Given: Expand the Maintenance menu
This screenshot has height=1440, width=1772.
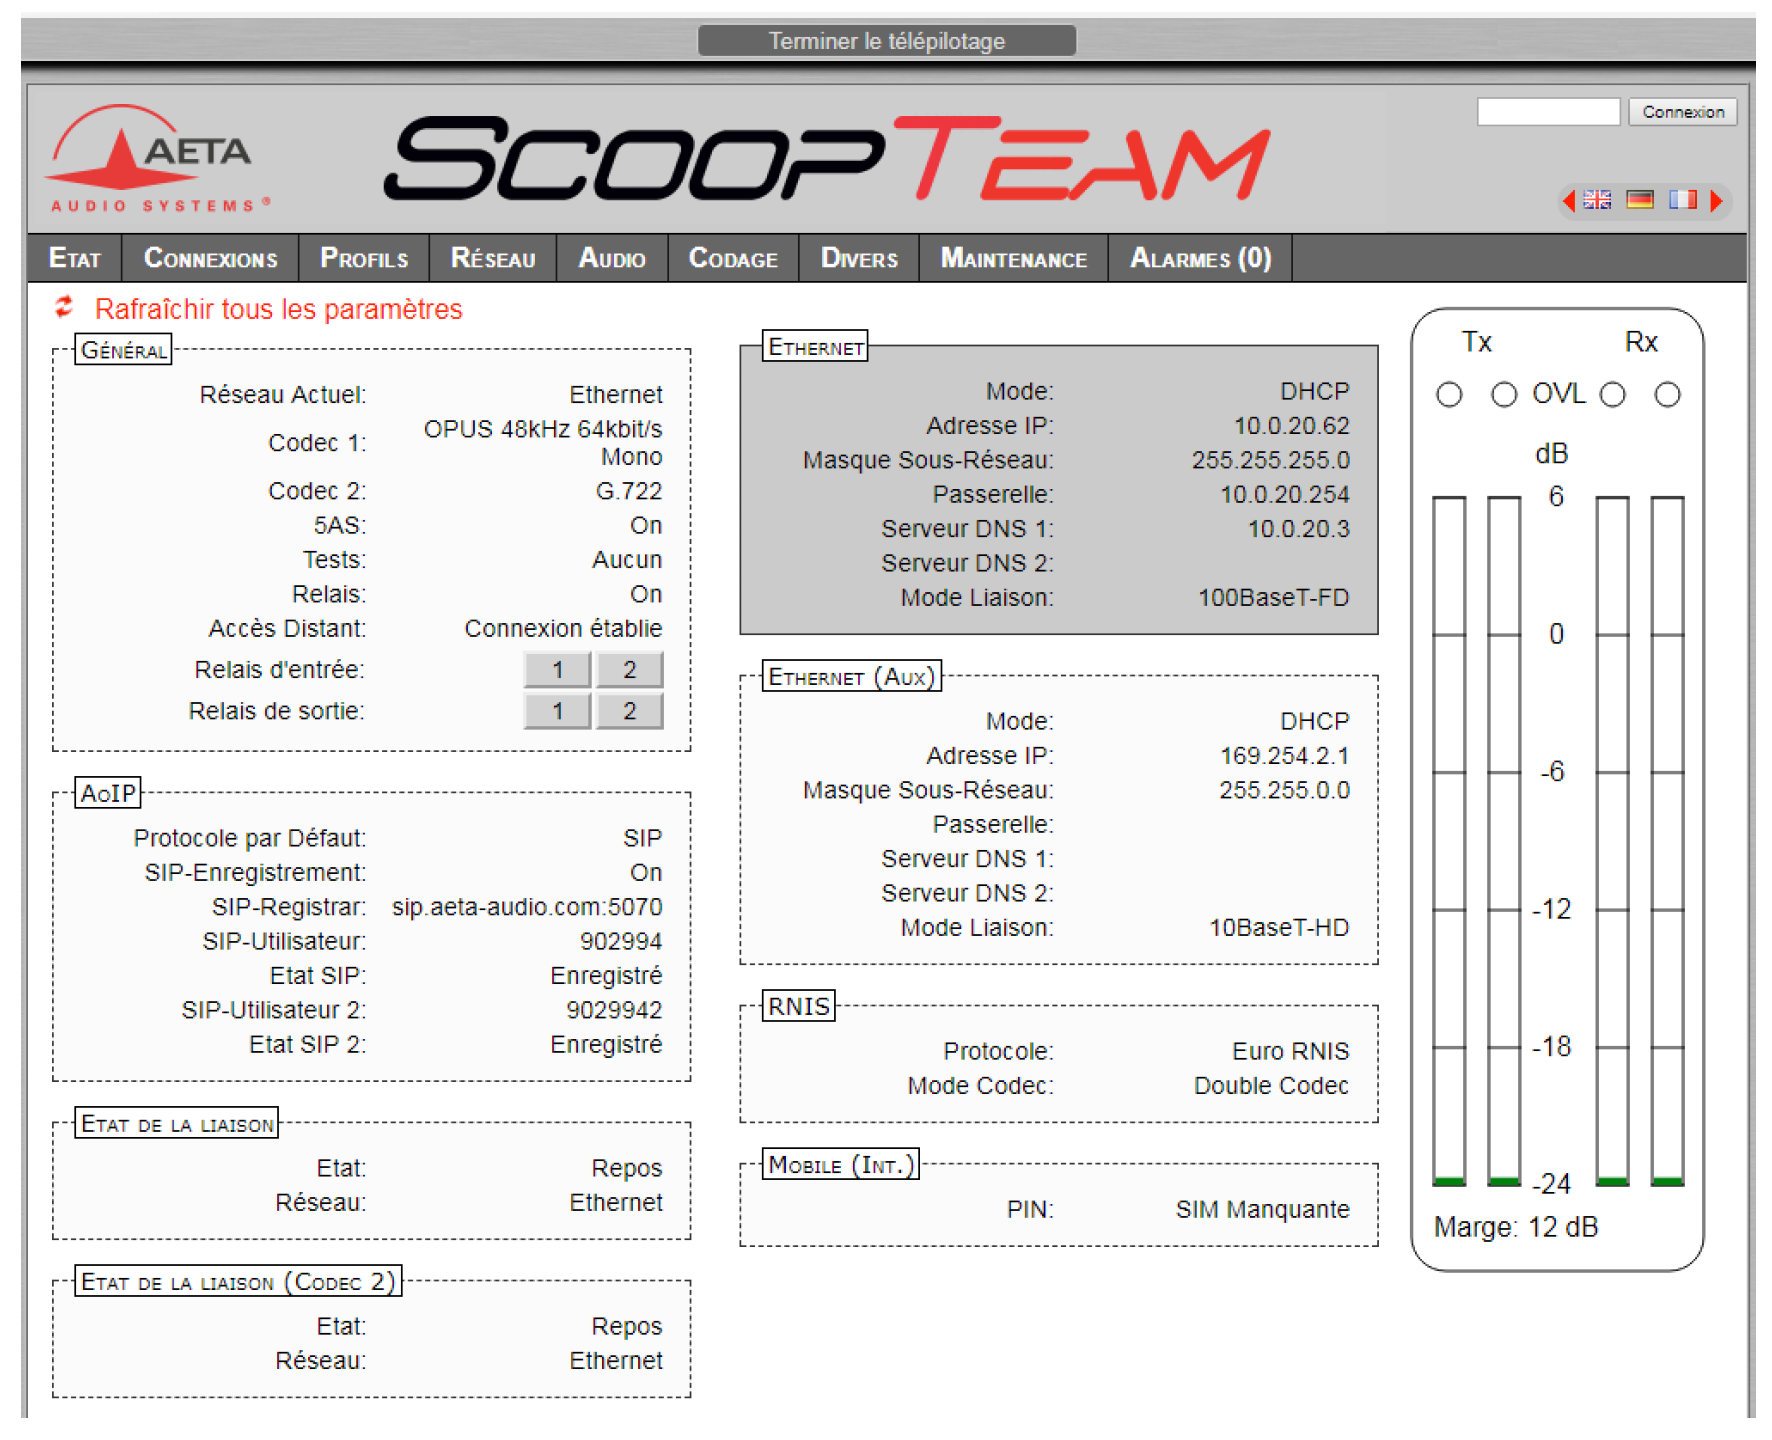Looking at the screenshot, I should pyautogui.click(x=1013, y=259).
